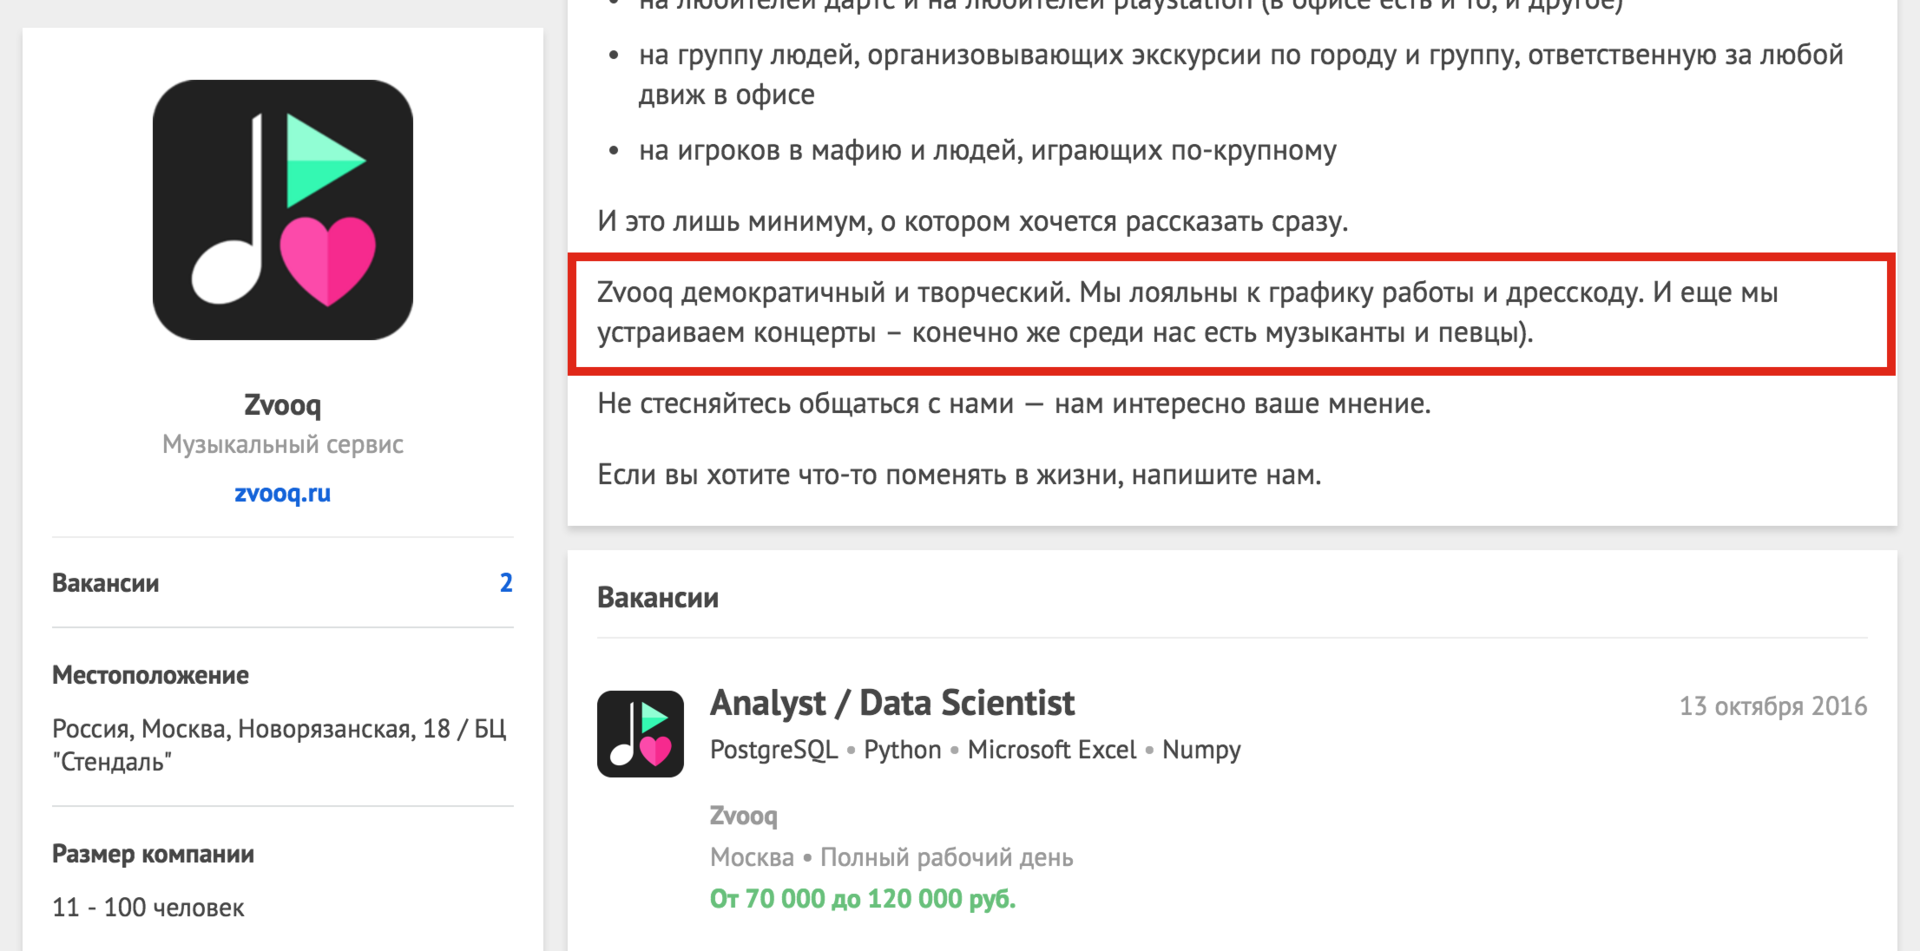1920x951 pixels.
Task: Click the vacancies count showing 2
Action: 506,583
